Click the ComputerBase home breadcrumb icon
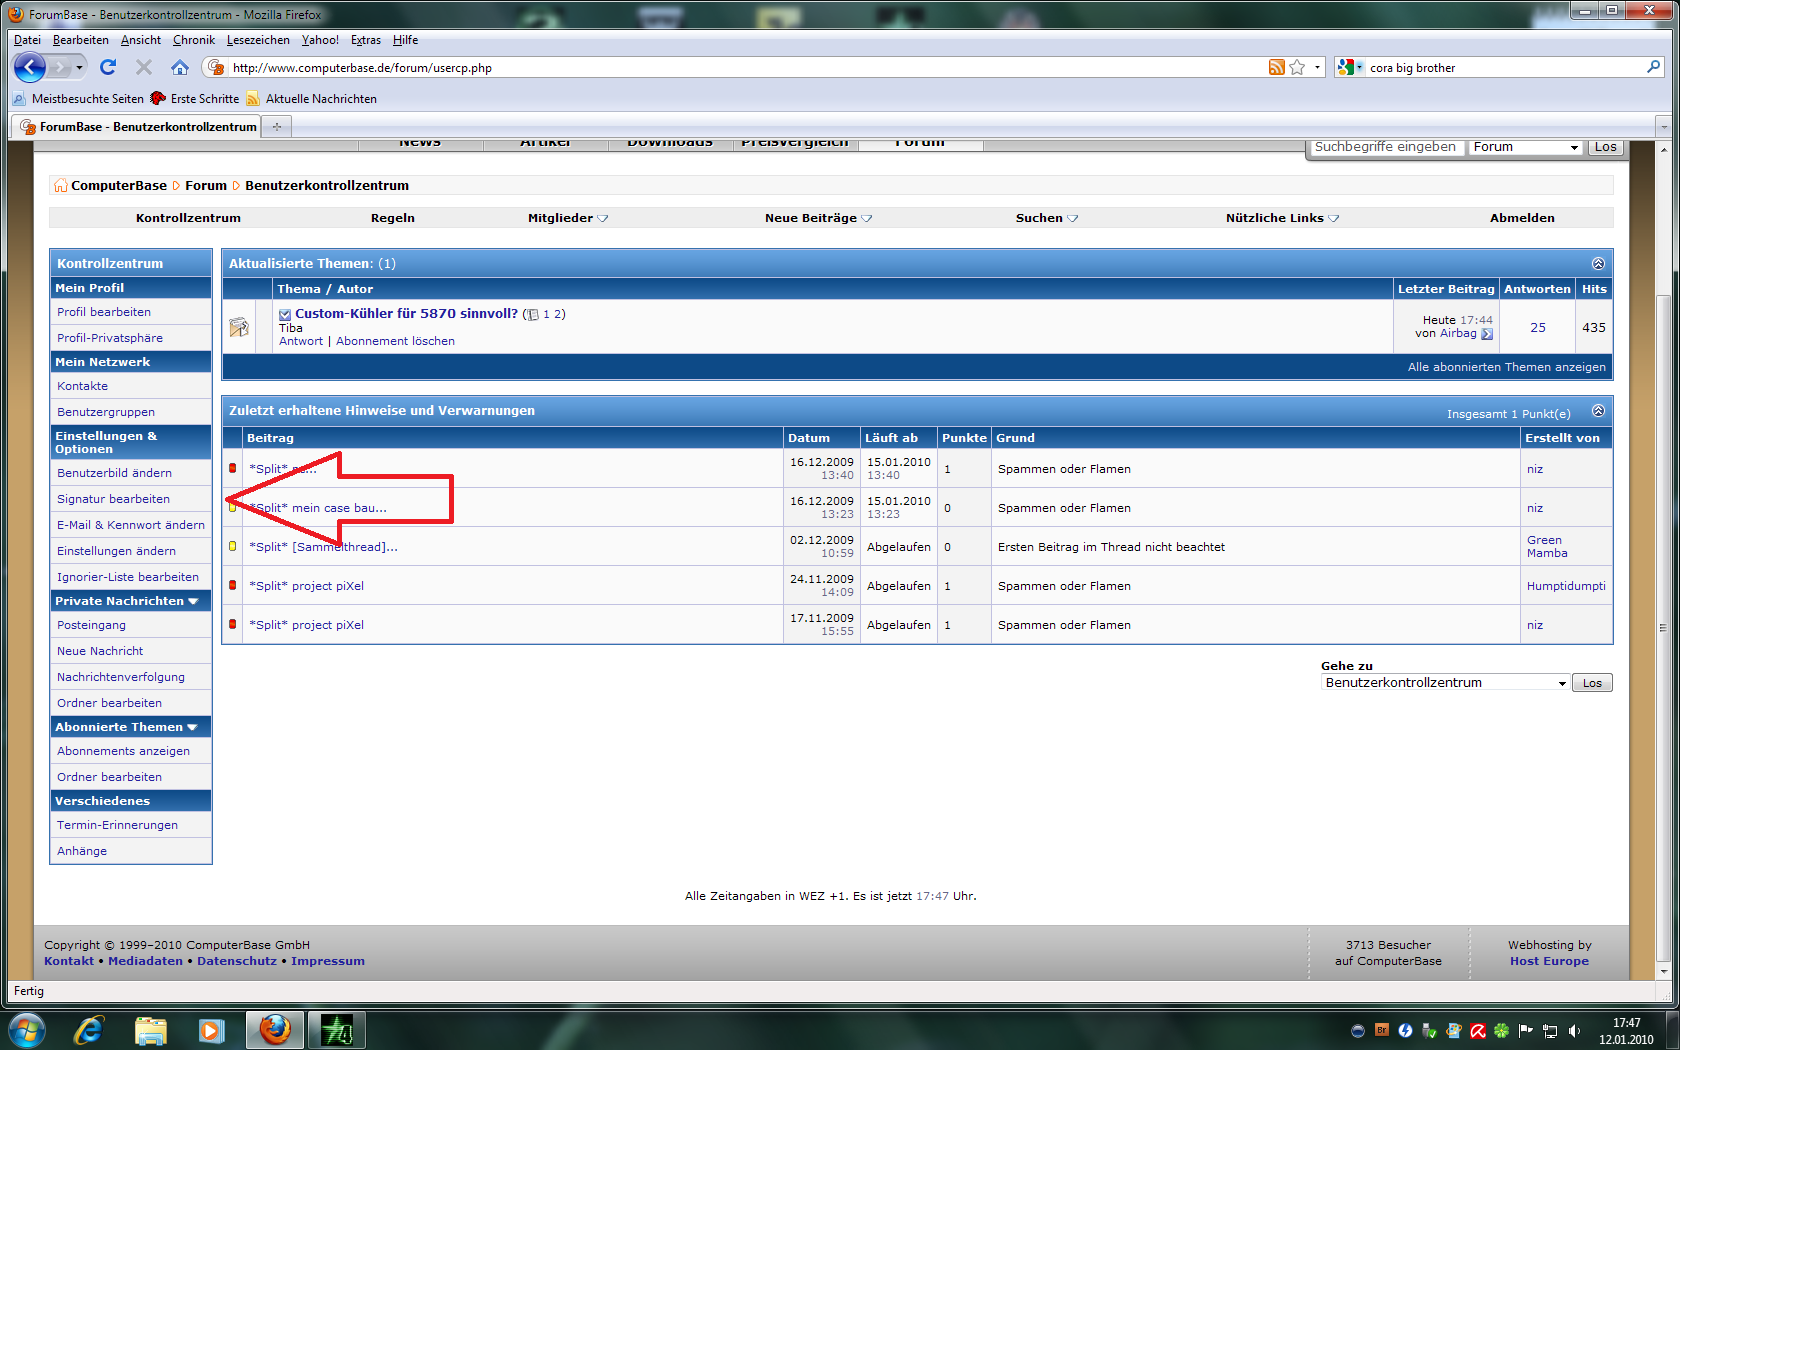 click(x=61, y=185)
